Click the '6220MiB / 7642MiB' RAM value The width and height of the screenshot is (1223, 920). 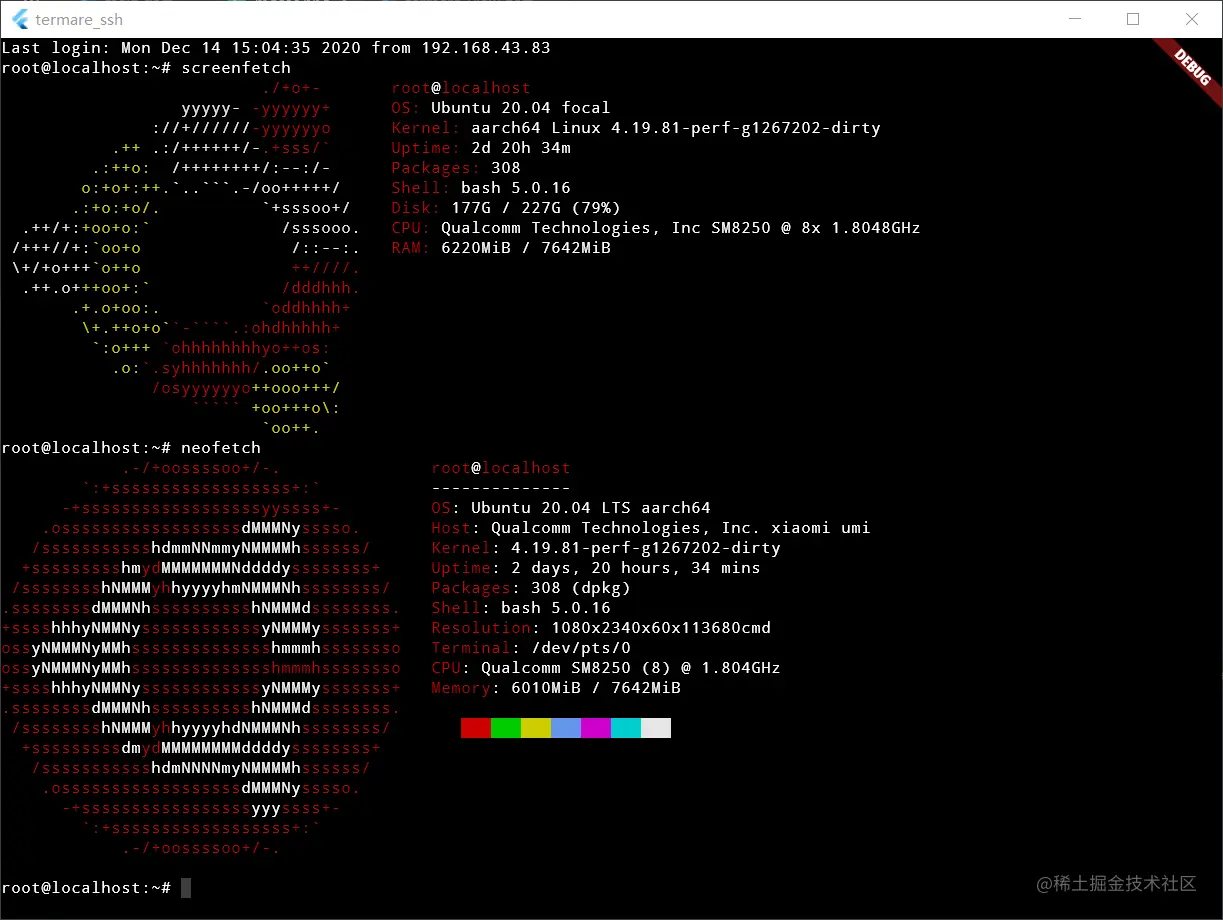pos(526,248)
